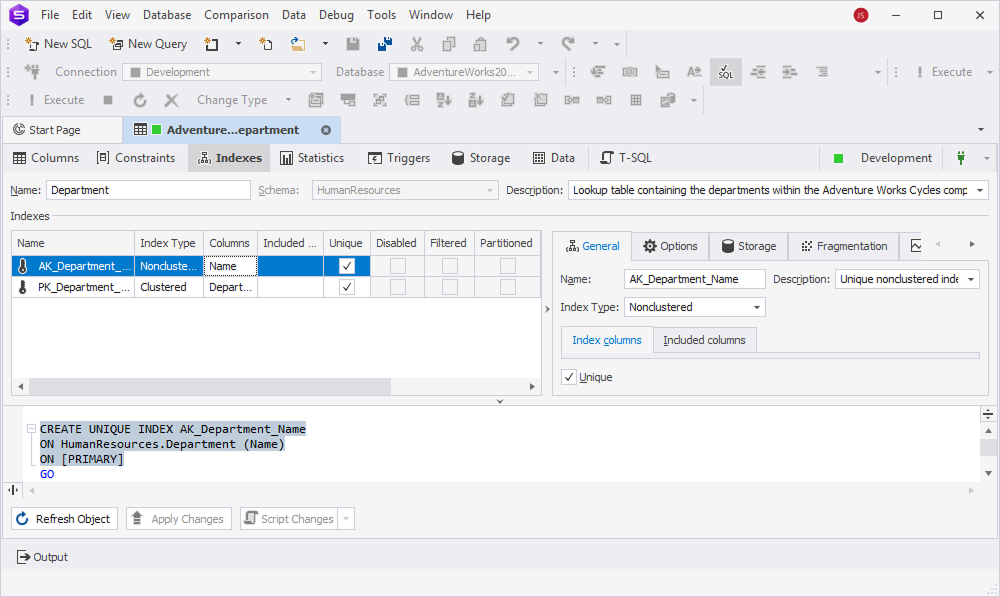Uncheck the Unique checkbox in General panel
The height and width of the screenshot is (597, 1000).
(569, 377)
